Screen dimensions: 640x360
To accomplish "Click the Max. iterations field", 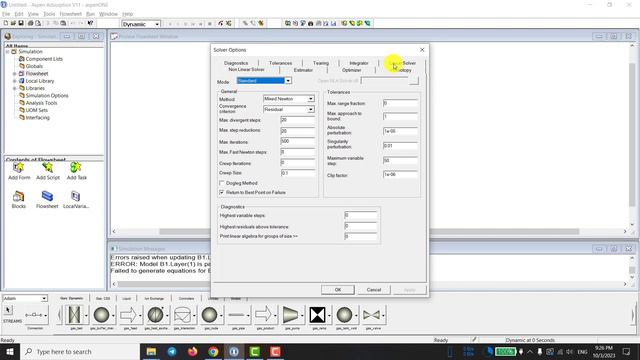I will (298, 141).
